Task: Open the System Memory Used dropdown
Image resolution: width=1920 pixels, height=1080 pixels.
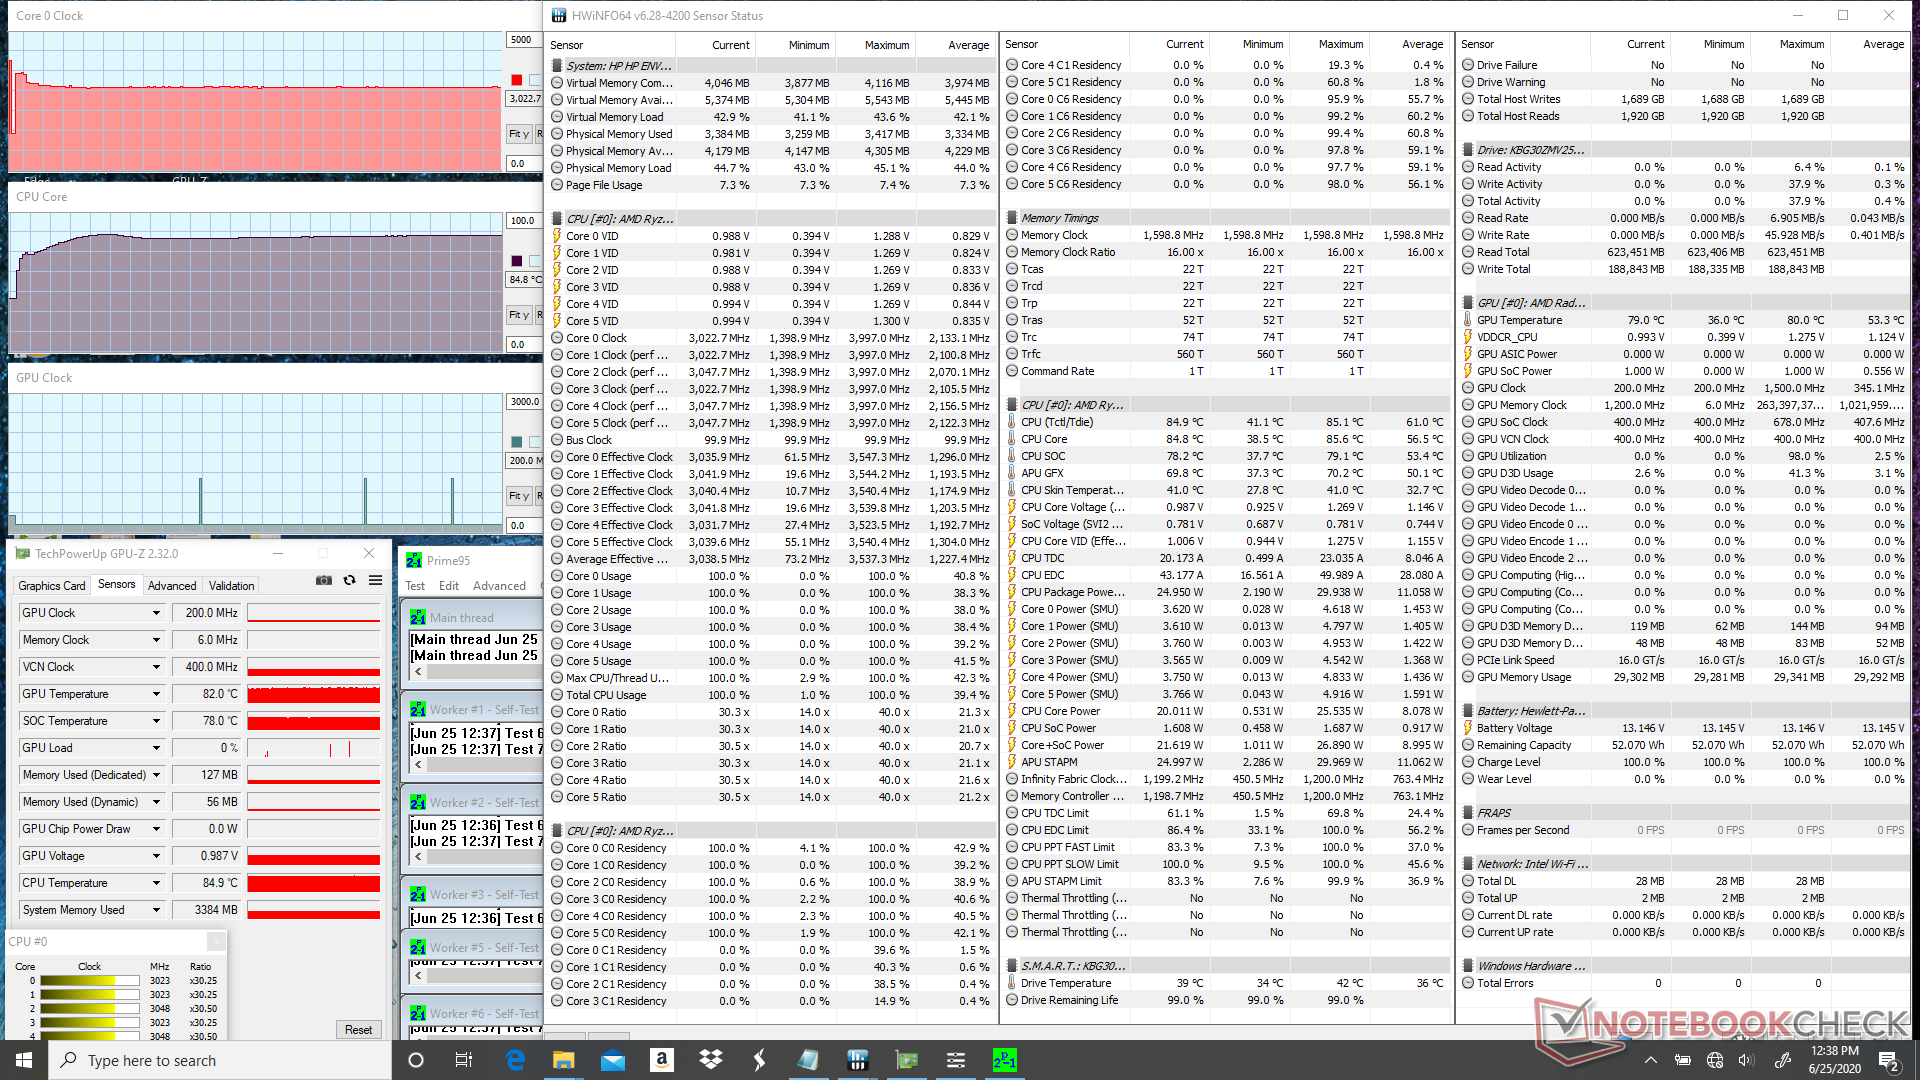Action: tap(156, 910)
